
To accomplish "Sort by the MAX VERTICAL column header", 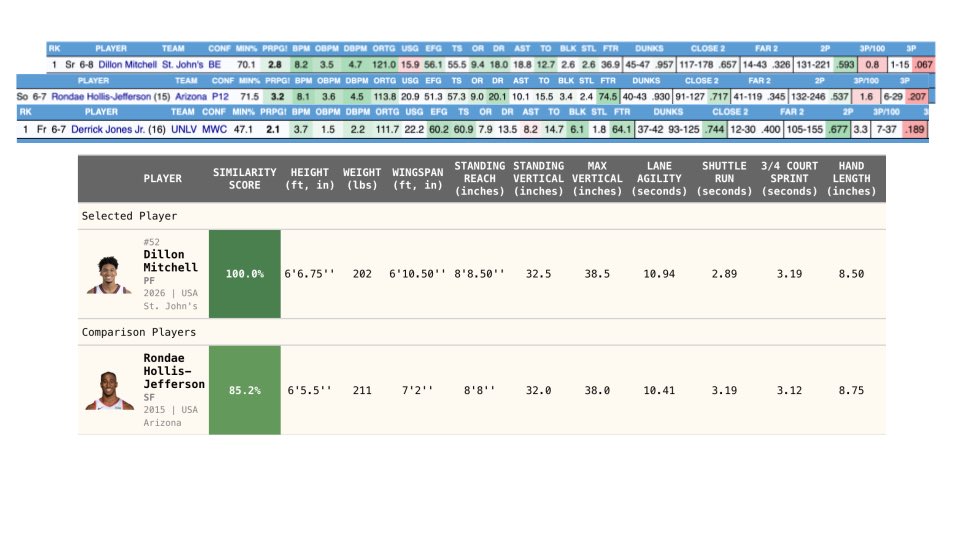I will tap(597, 178).
